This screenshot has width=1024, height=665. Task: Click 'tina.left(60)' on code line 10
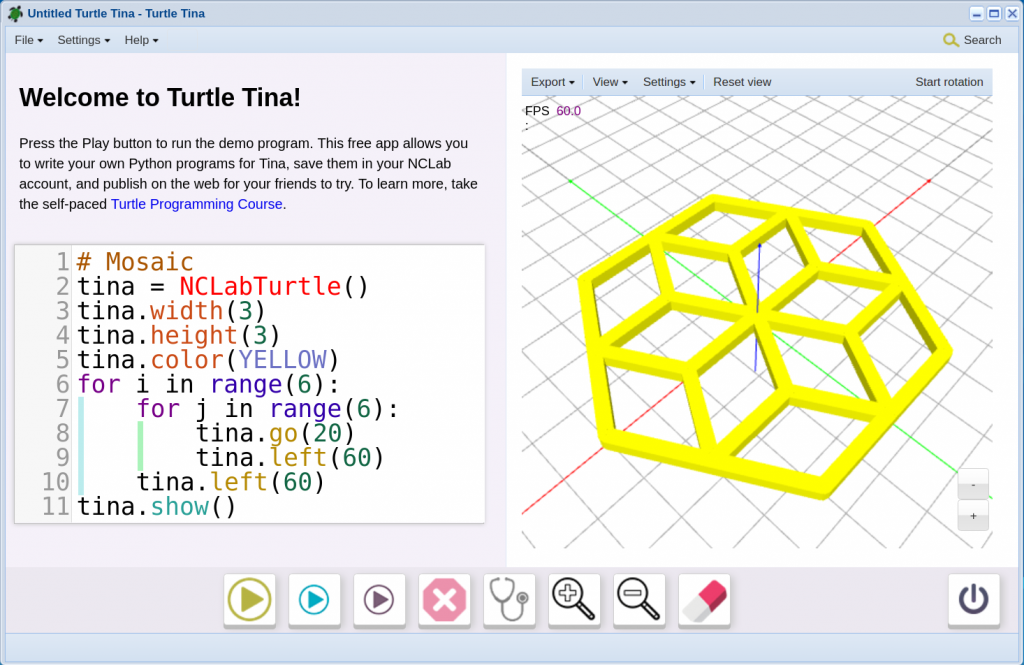point(231,482)
